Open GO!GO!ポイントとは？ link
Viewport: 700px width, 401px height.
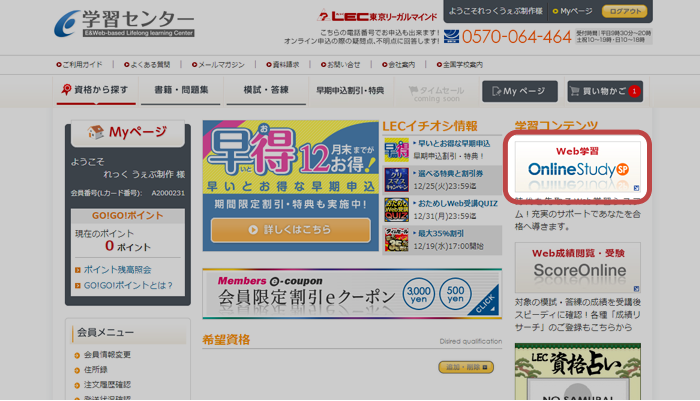click(128, 285)
